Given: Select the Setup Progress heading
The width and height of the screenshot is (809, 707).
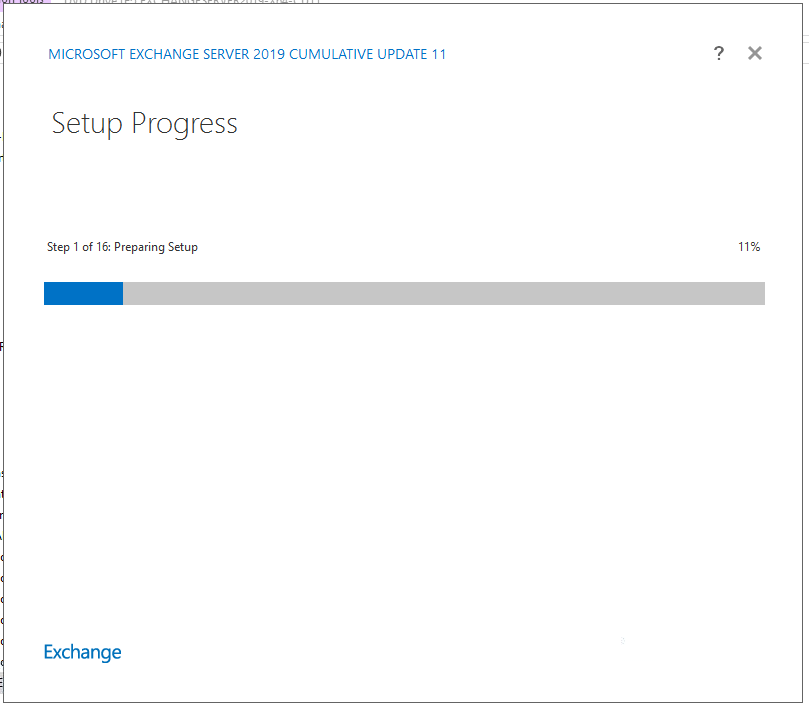Looking at the screenshot, I should click(144, 124).
